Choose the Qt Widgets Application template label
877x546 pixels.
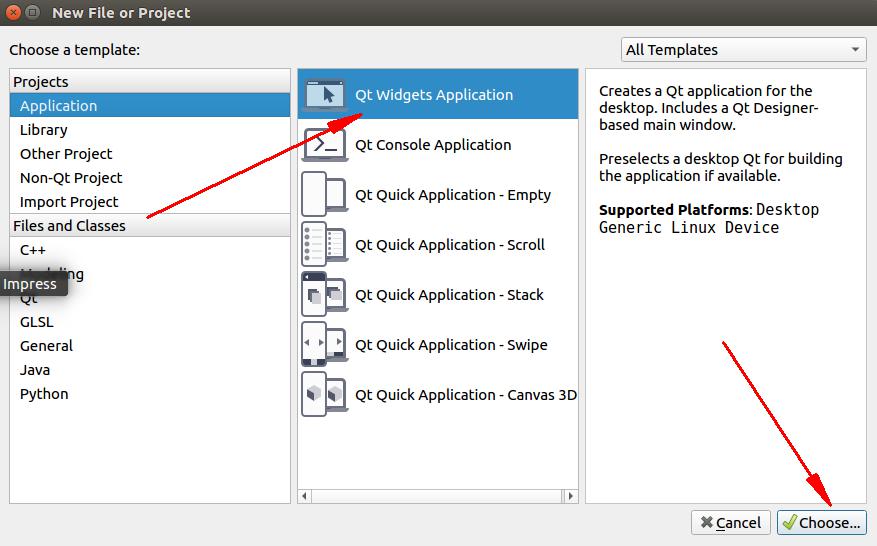click(x=434, y=95)
